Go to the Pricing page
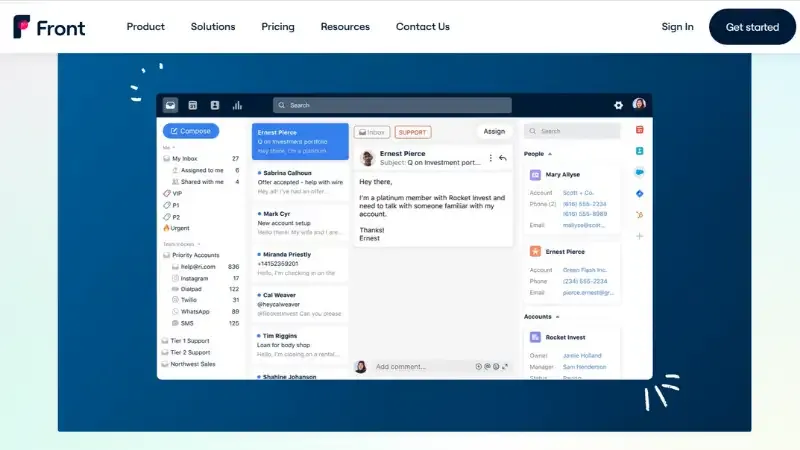Viewport: 800px width, 450px height. pyautogui.click(x=278, y=27)
